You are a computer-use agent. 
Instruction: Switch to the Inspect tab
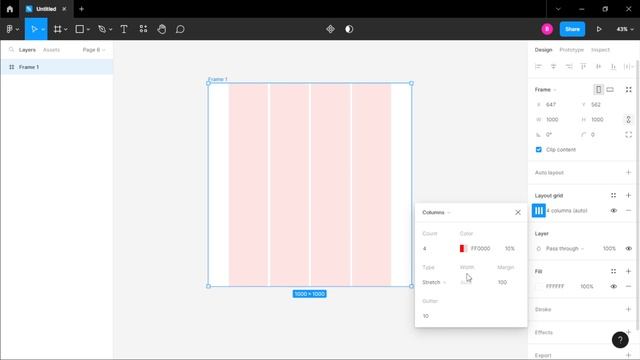tap(600, 50)
